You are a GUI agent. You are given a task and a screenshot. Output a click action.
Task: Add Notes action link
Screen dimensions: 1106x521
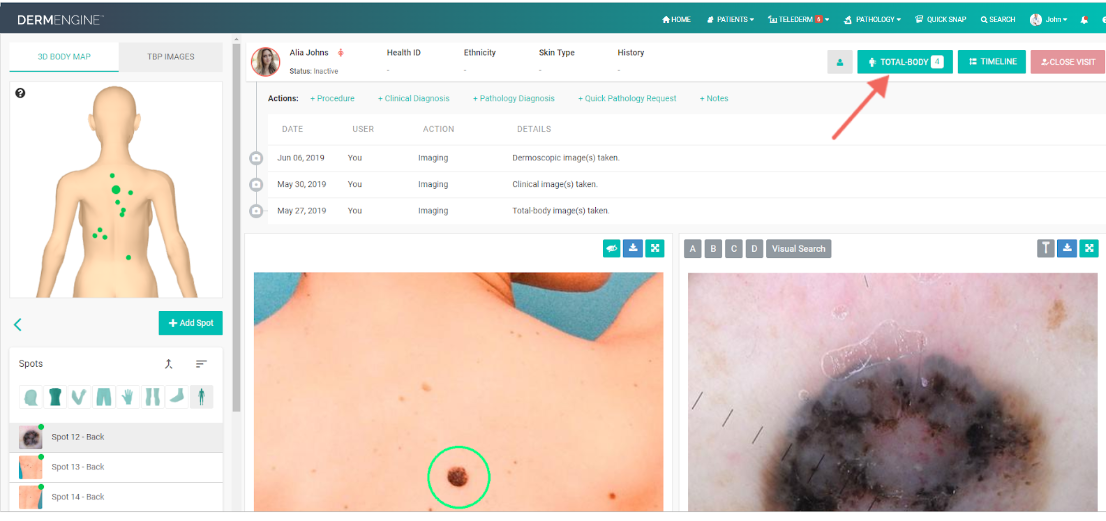(x=714, y=99)
